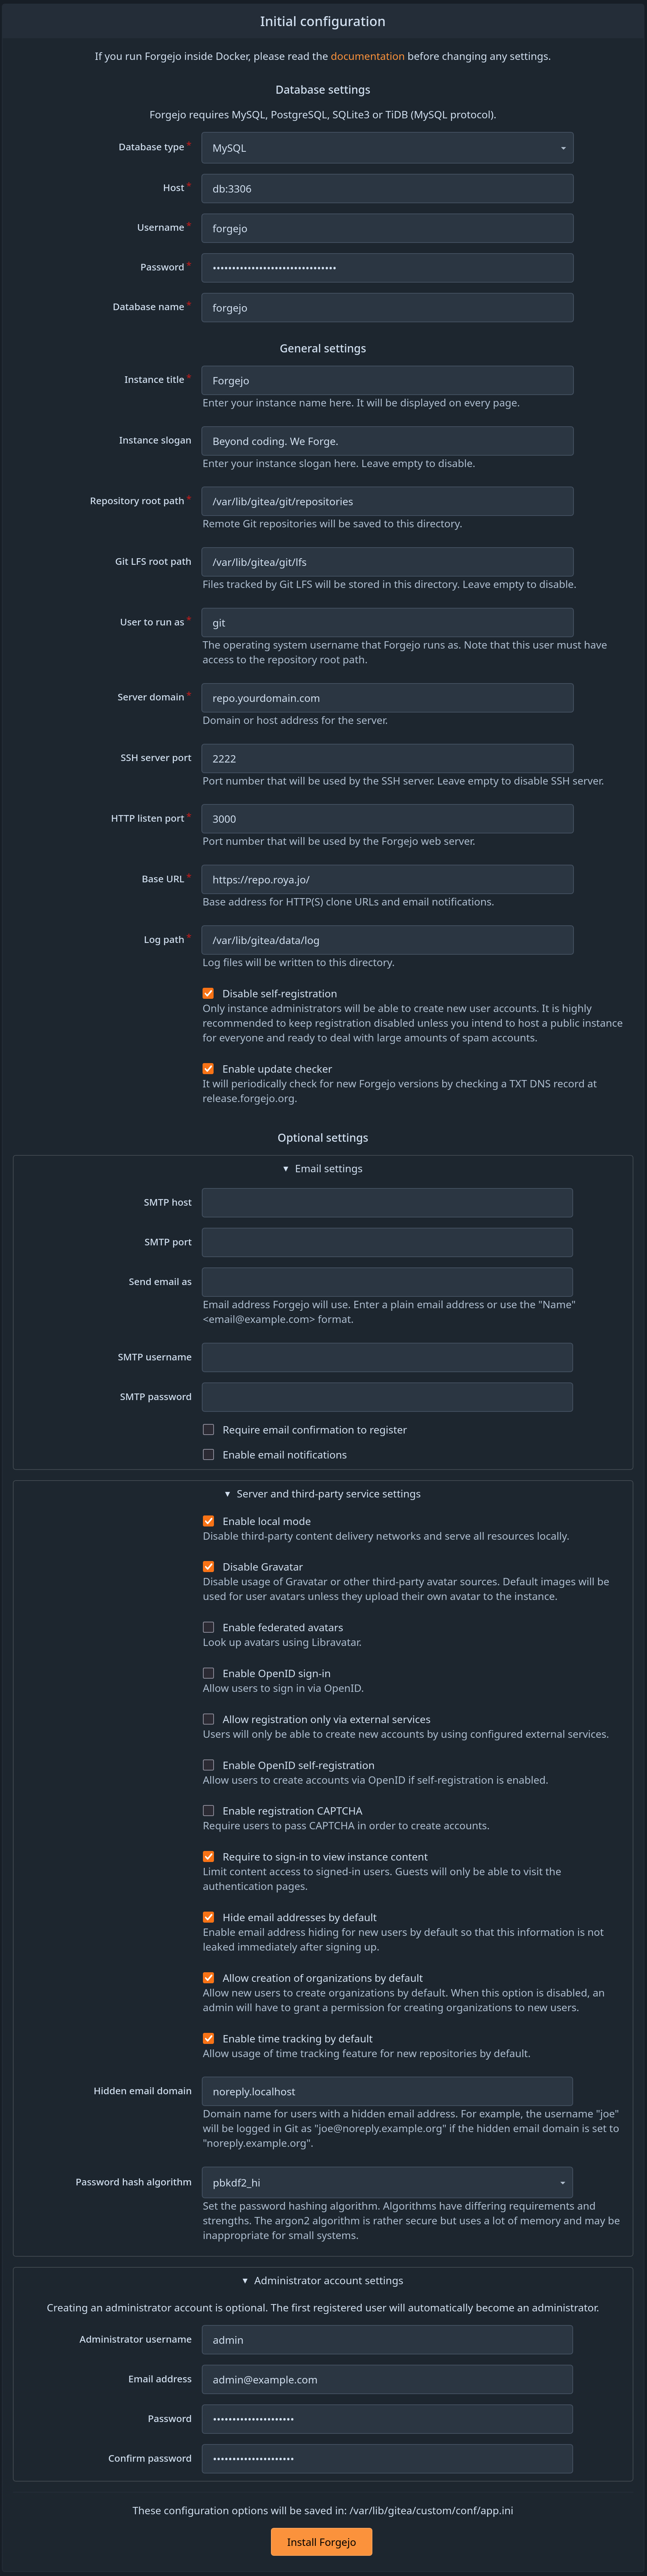Uncheck the Disable Gravatar checkbox
The image size is (647, 2576).
click(208, 1567)
